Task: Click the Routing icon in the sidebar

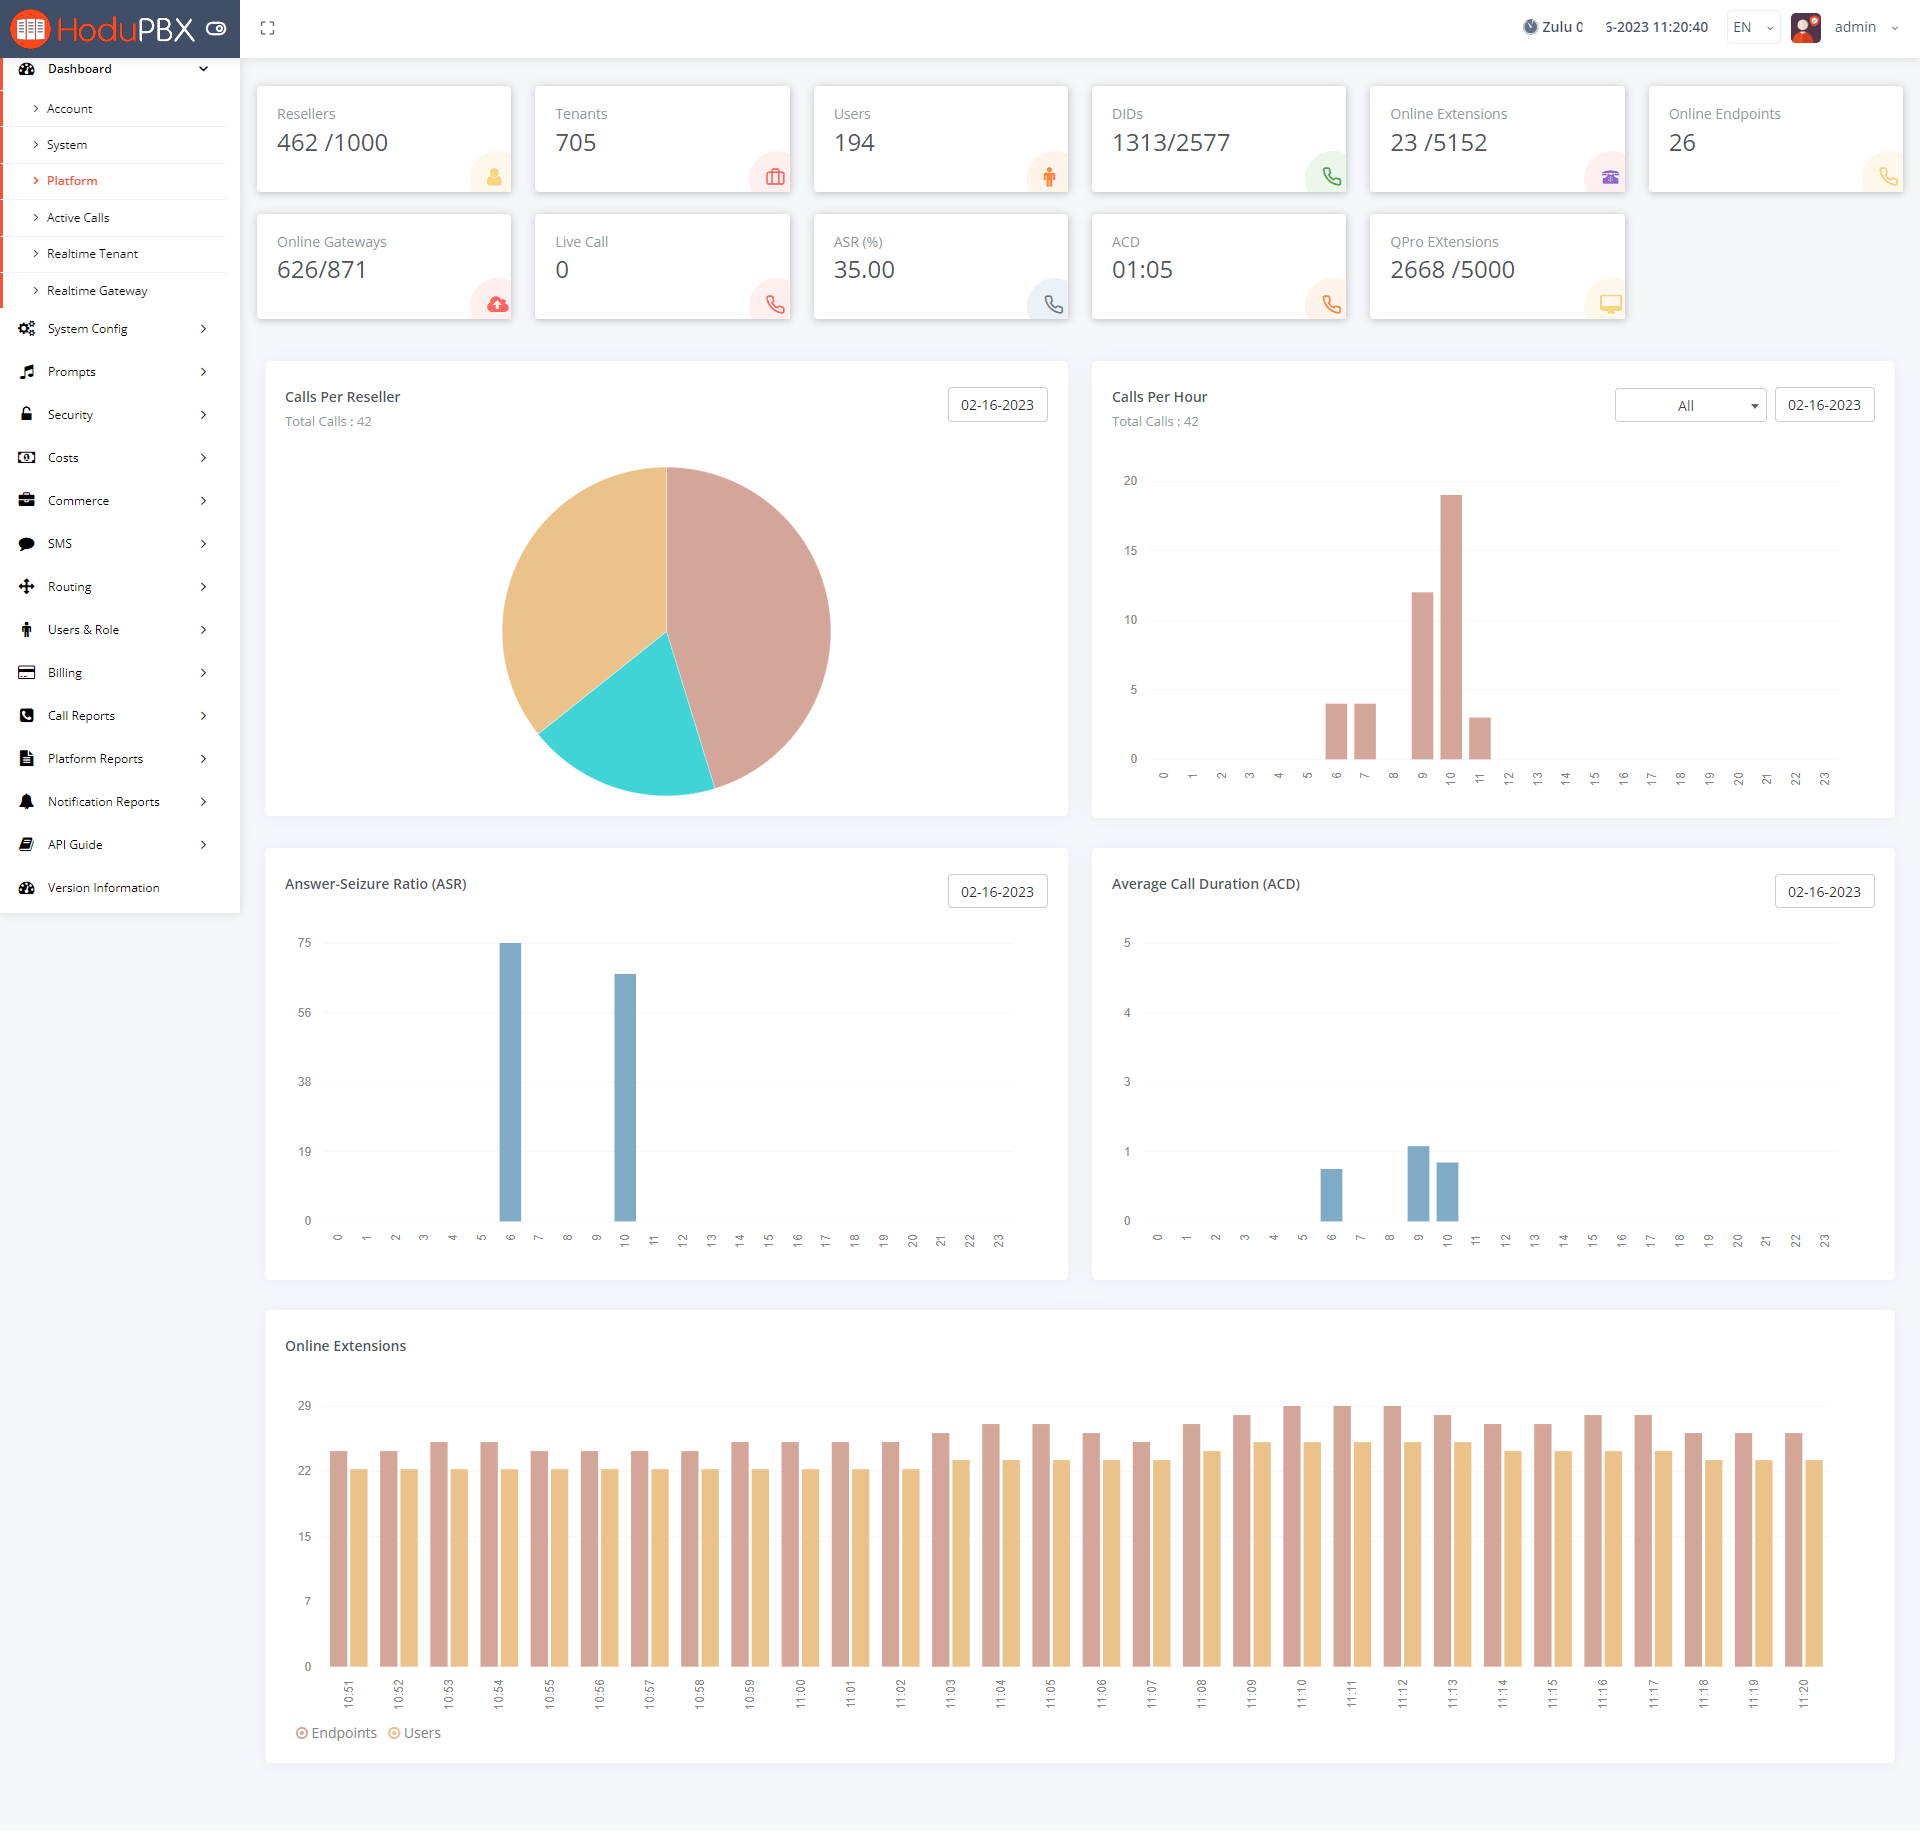Action: 27,586
